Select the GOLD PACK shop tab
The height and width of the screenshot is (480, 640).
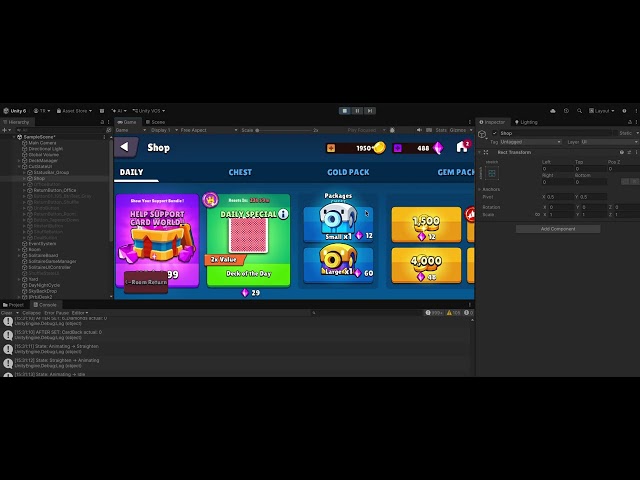pyautogui.click(x=348, y=172)
